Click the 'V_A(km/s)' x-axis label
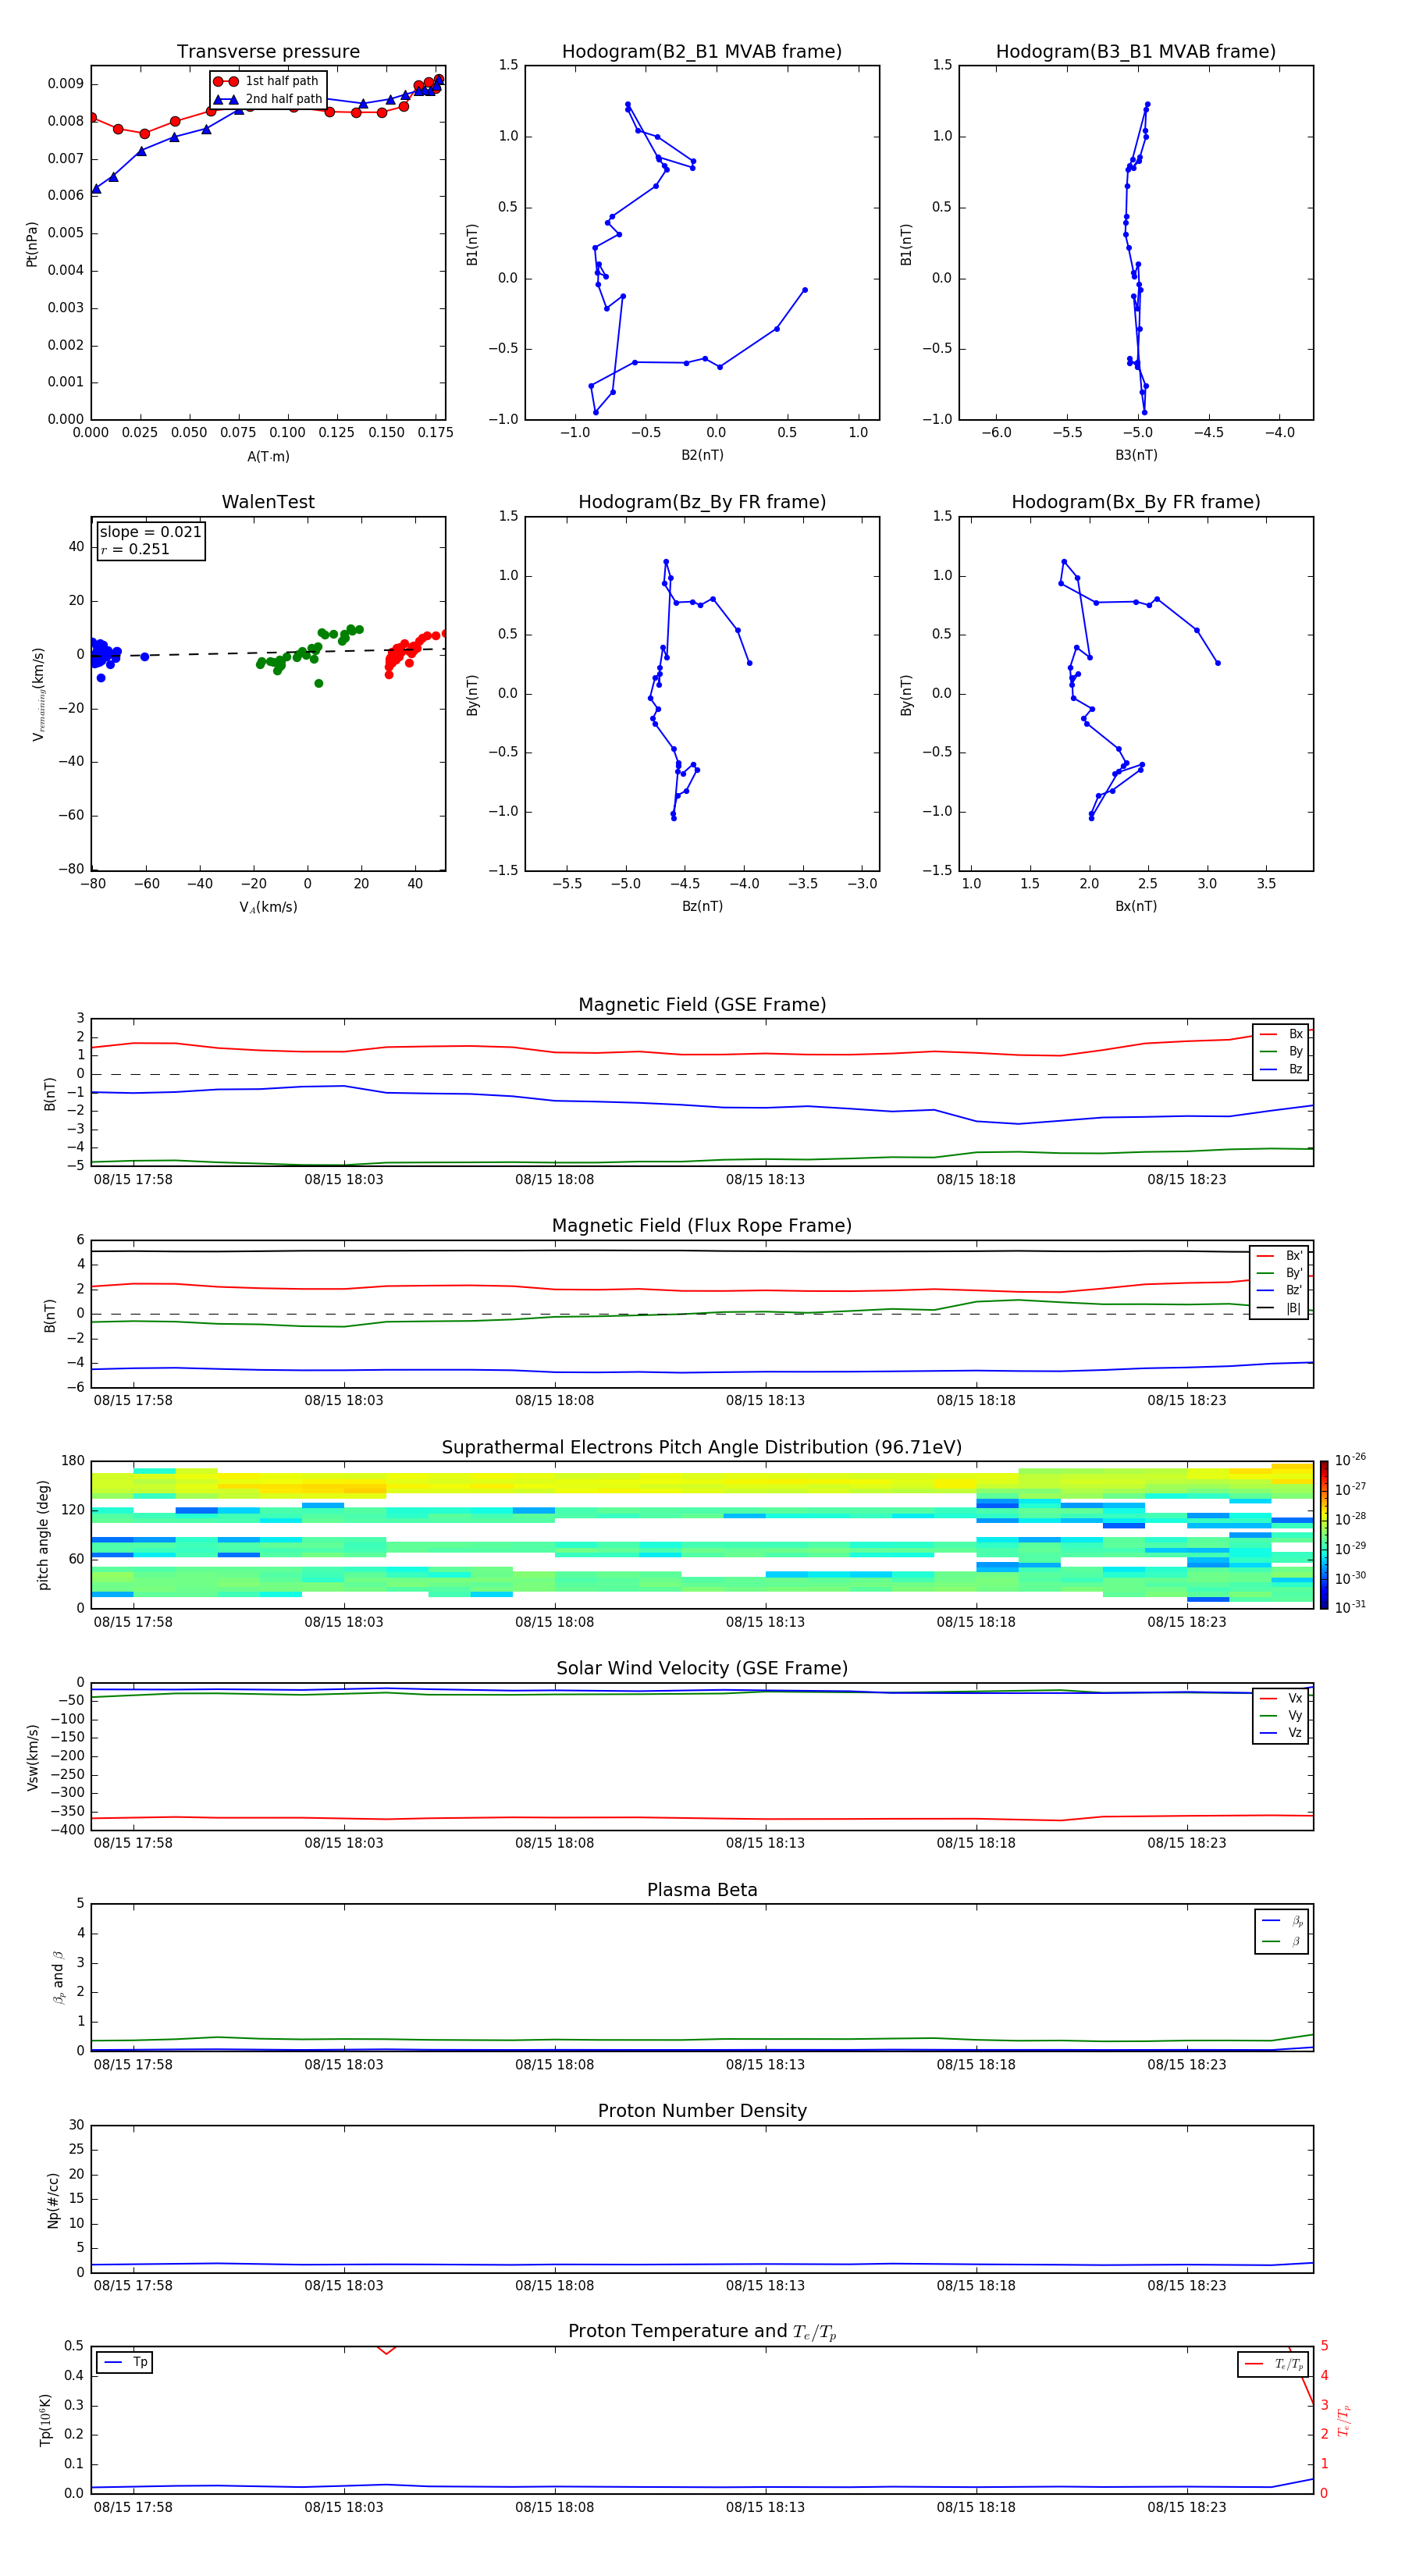This screenshot has width=1405, height=2576. [268, 908]
